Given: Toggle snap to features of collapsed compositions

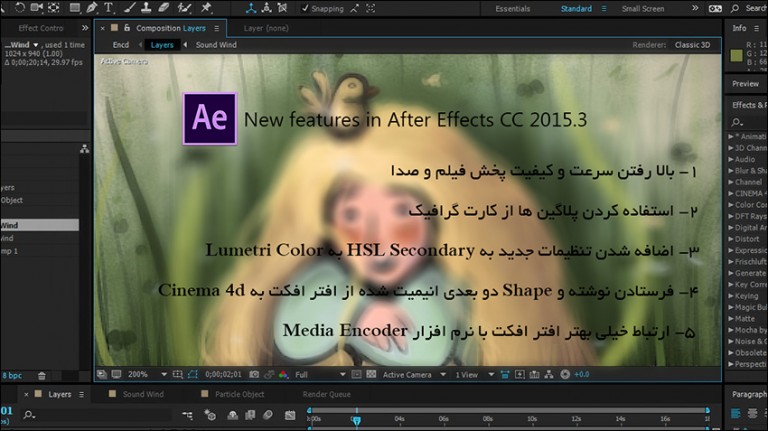Looking at the screenshot, I should 371,8.
